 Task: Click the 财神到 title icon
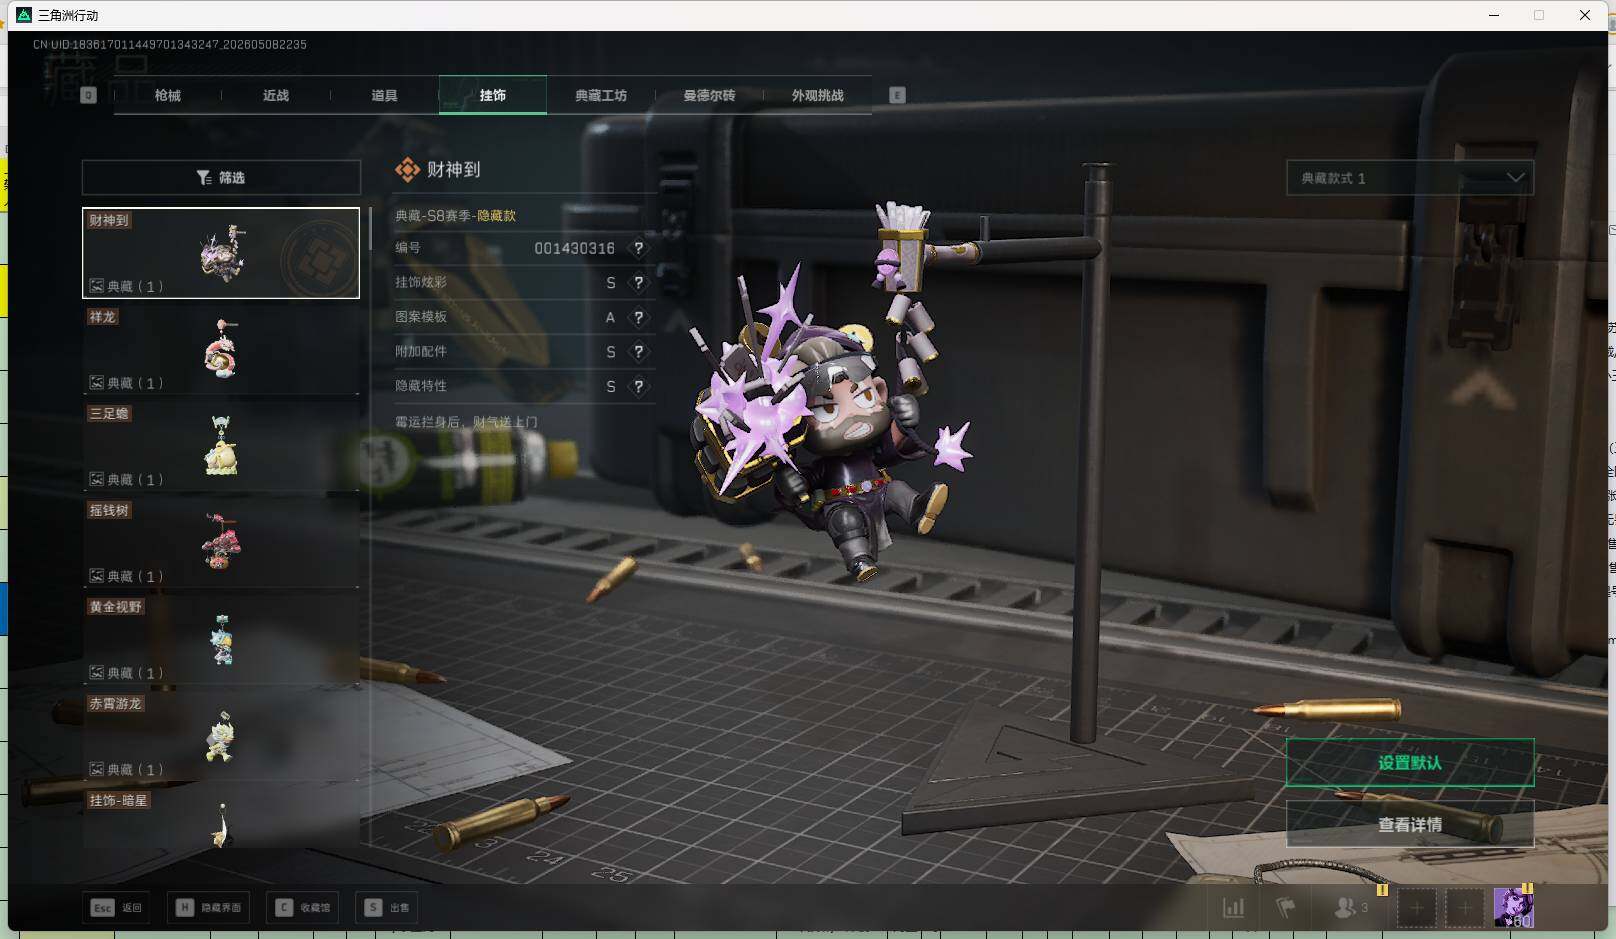(407, 170)
